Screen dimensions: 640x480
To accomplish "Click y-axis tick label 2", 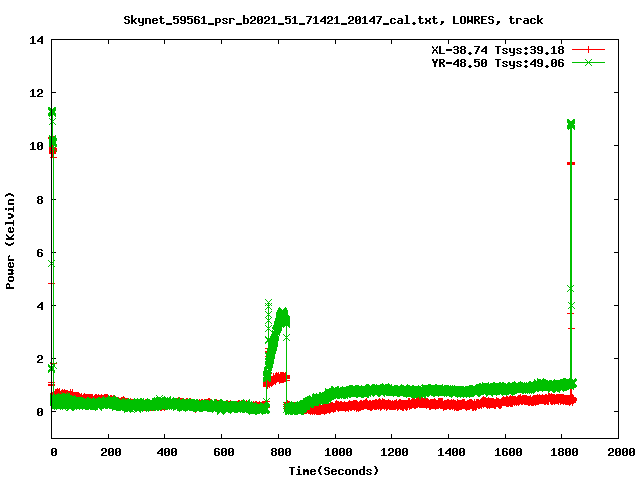I will click(x=40, y=359).
